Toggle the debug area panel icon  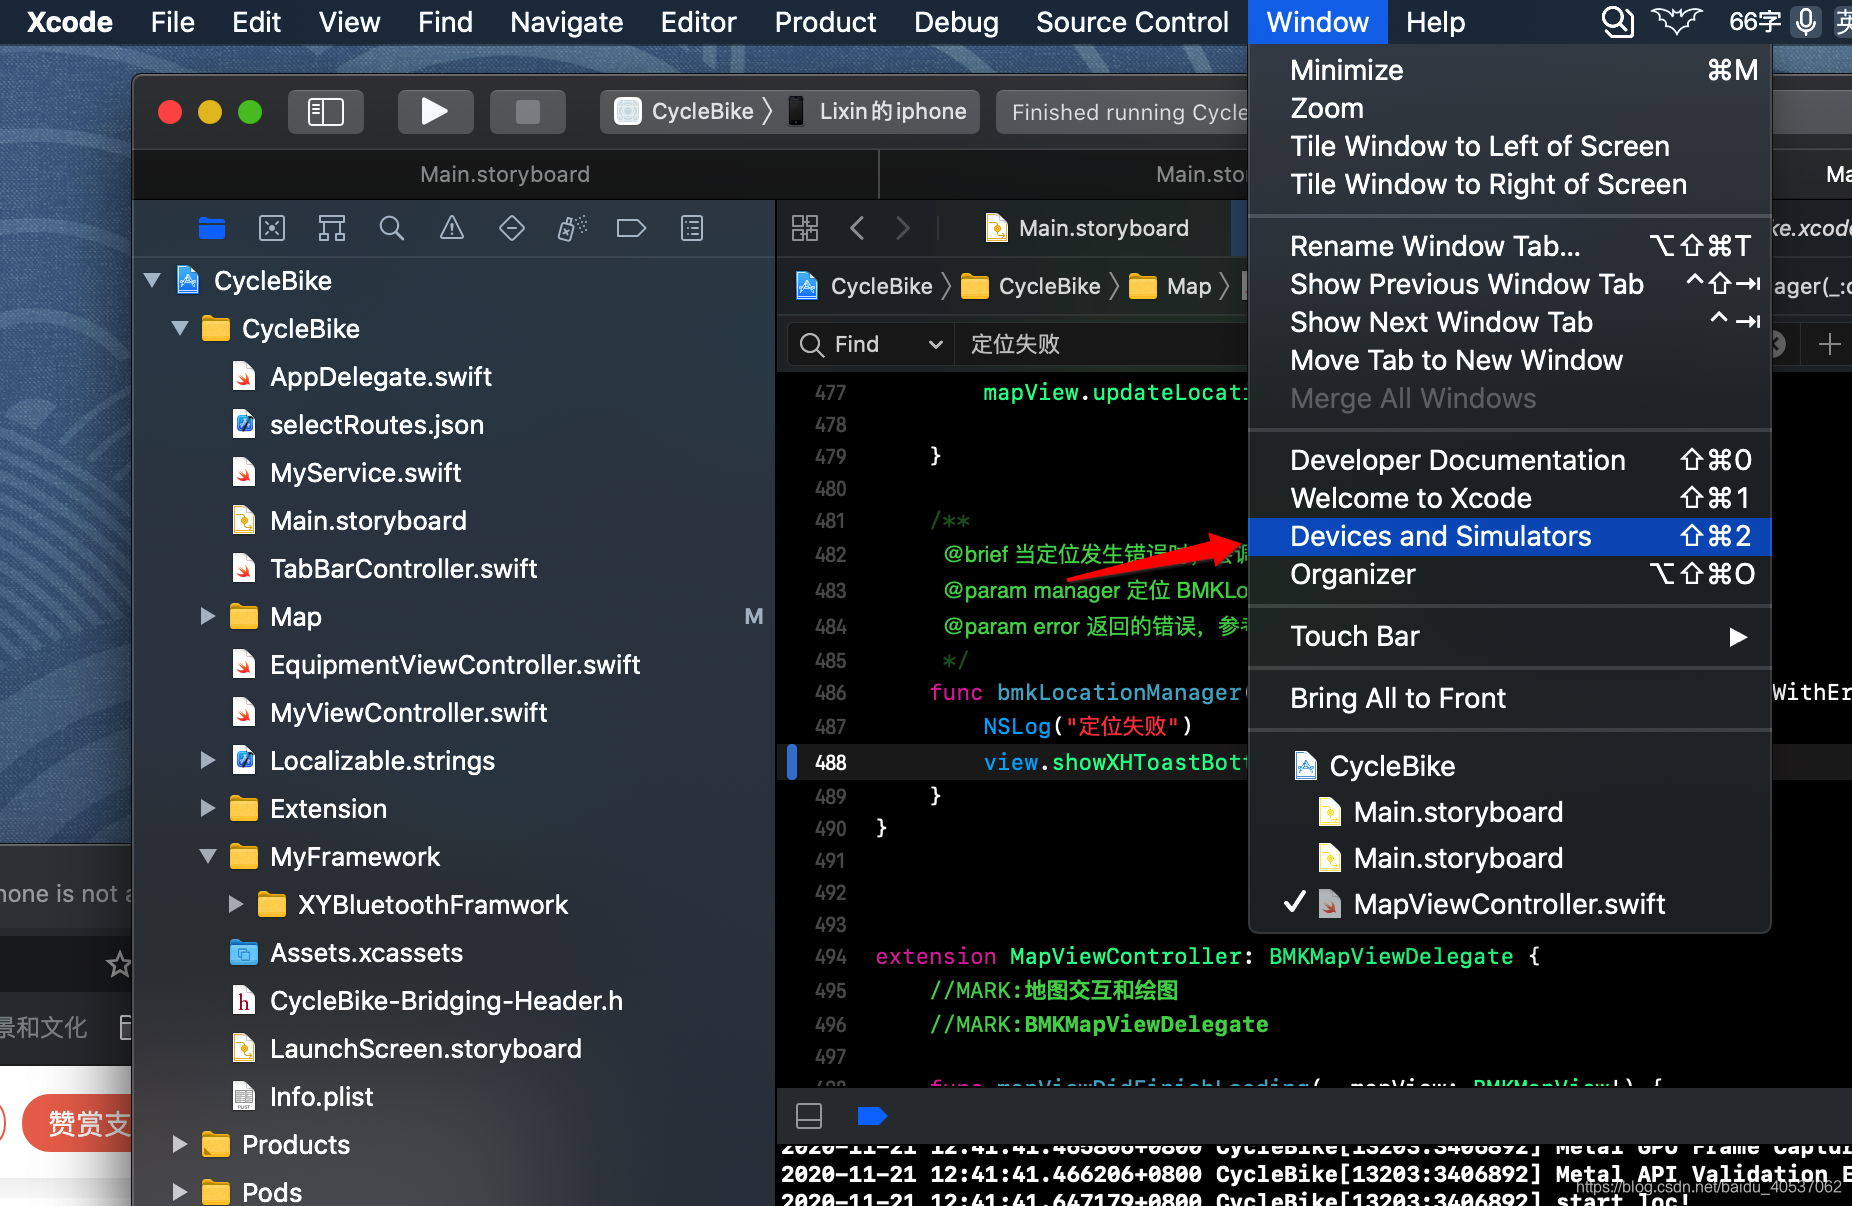pyautogui.click(x=809, y=1116)
